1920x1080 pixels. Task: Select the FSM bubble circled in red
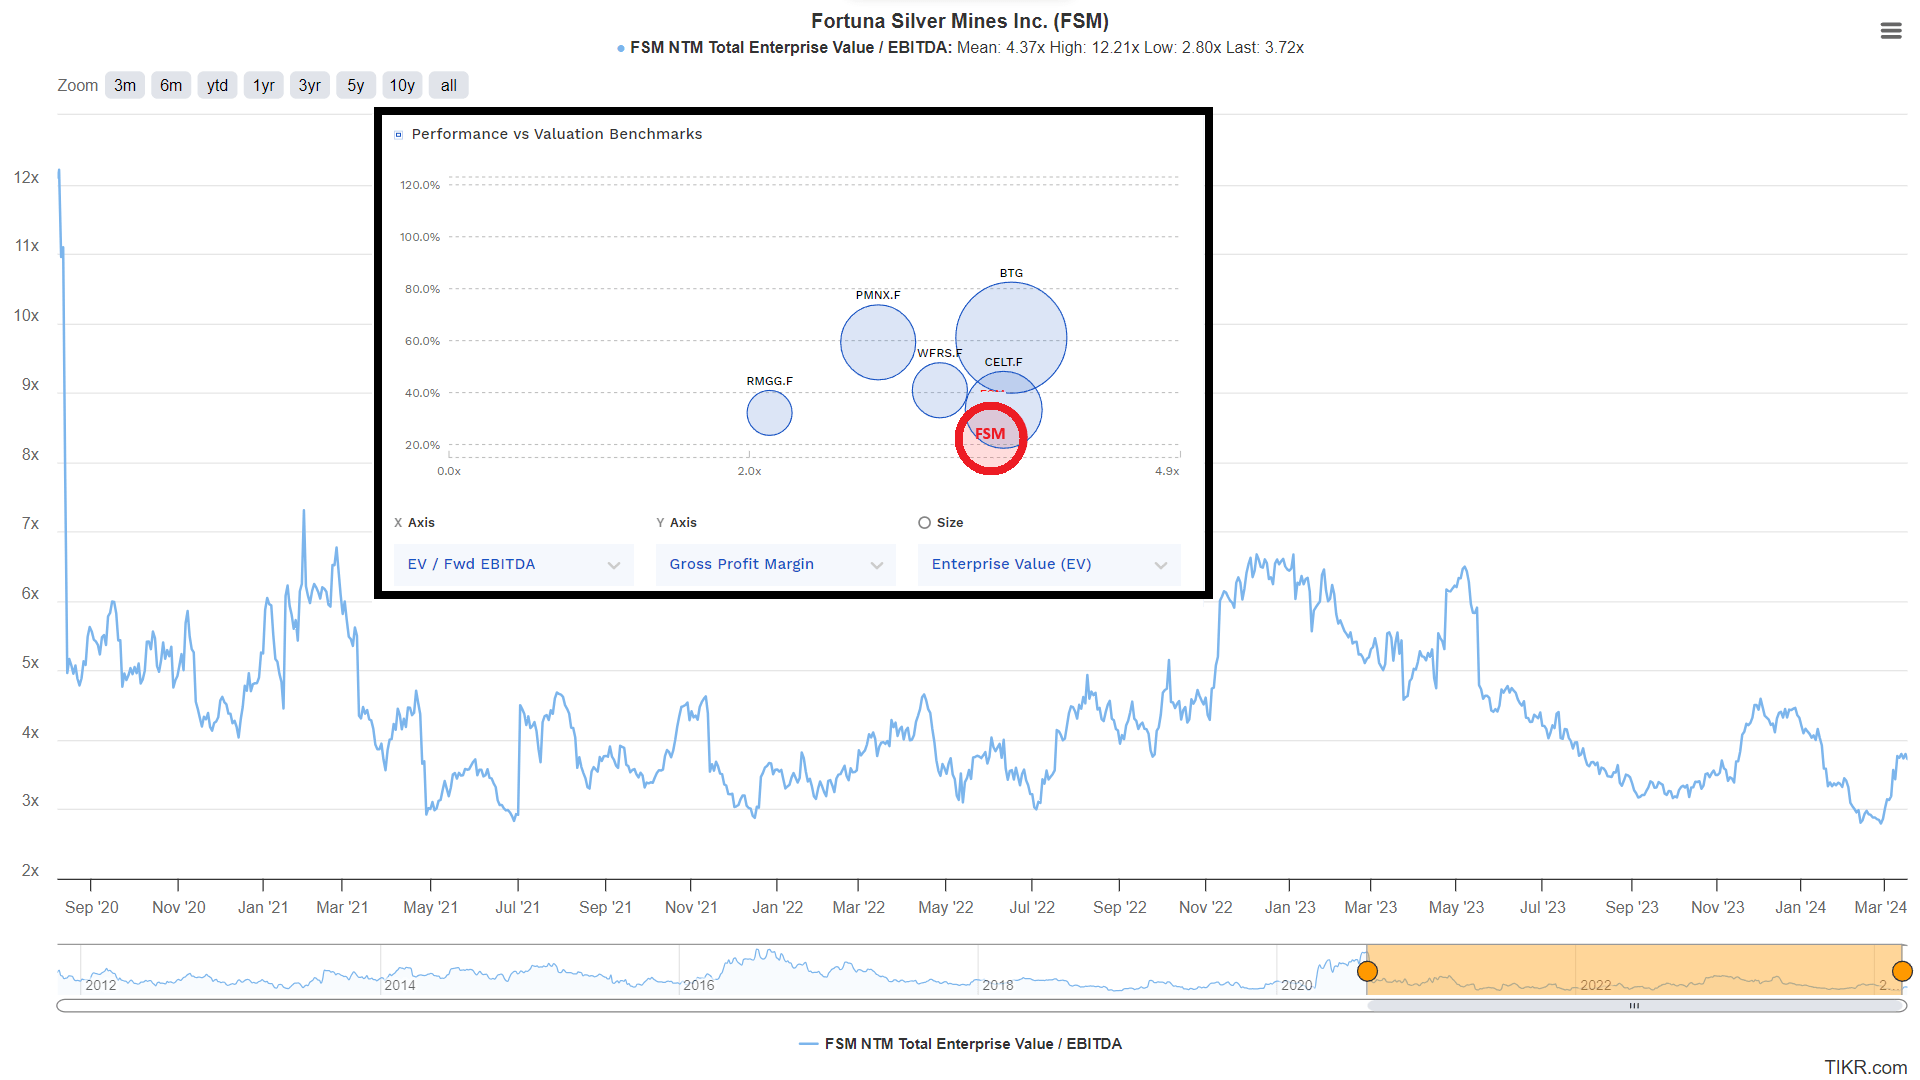(991, 435)
